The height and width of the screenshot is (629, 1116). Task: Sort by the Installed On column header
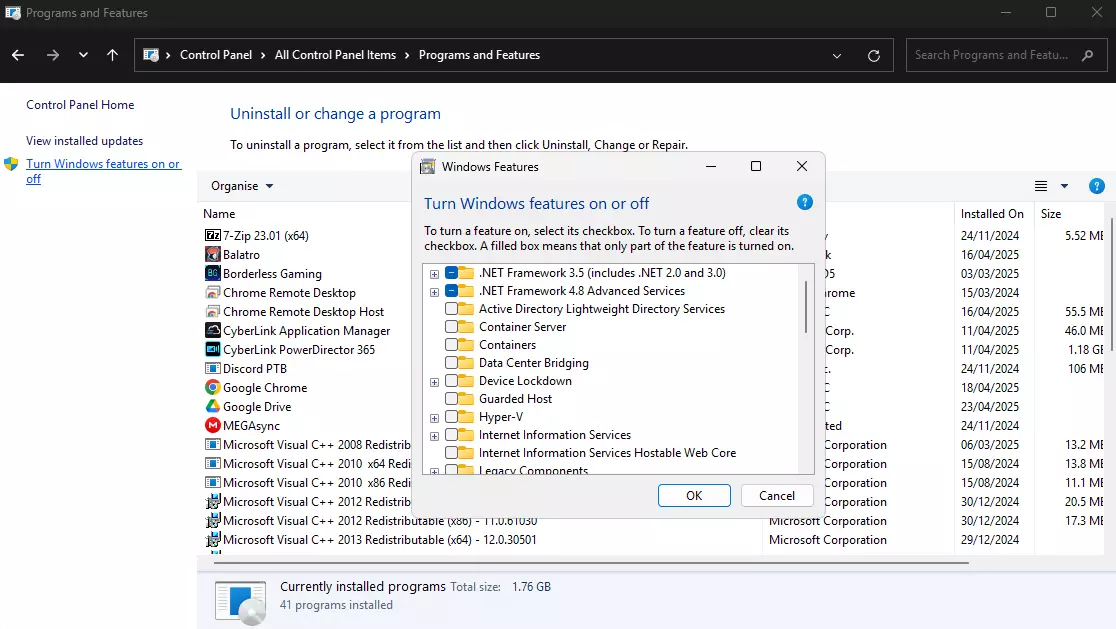pos(992,213)
